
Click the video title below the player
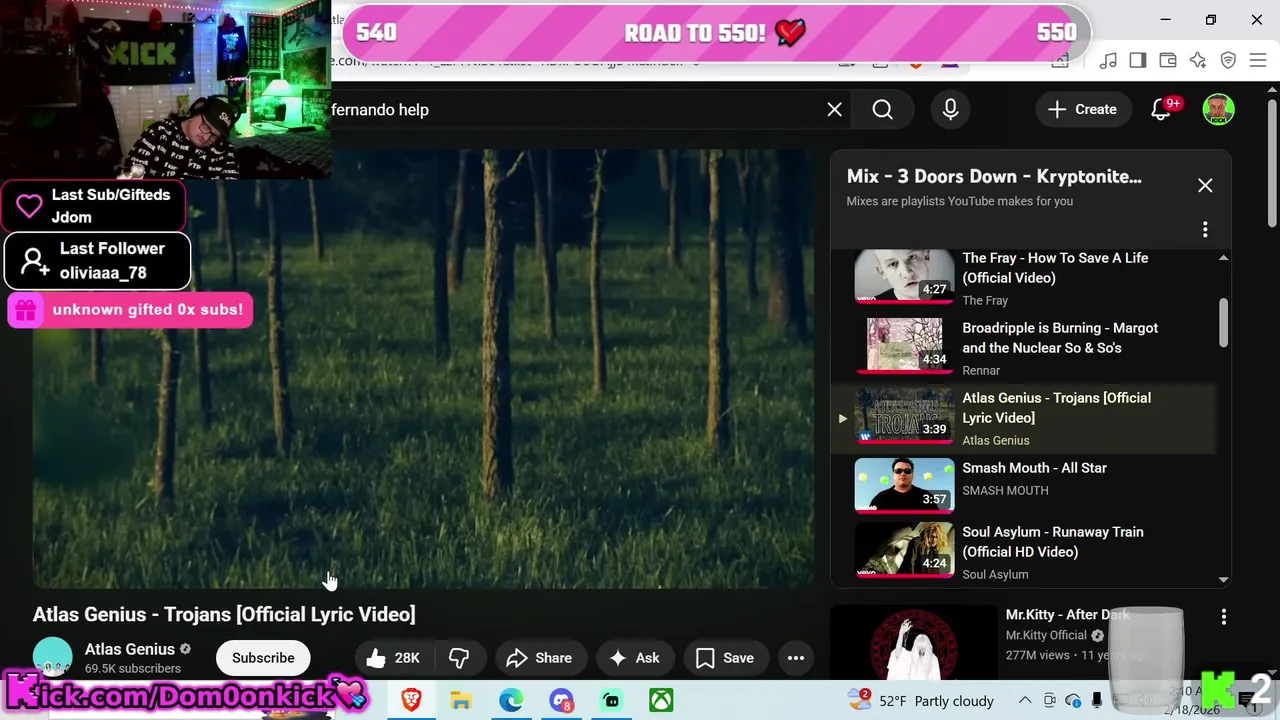[x=224, y=614]
